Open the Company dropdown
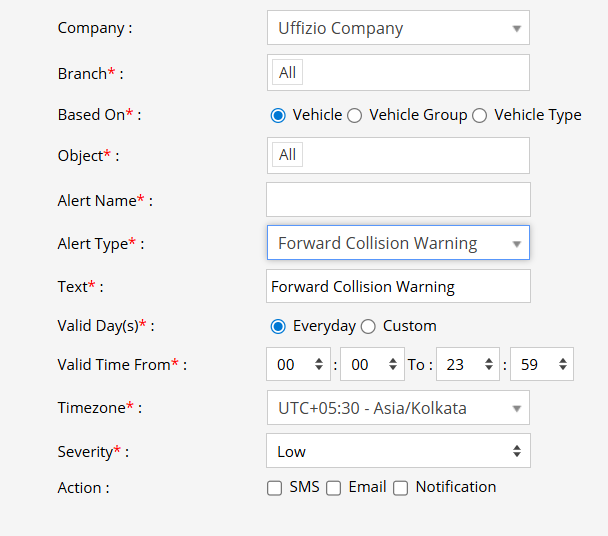This screenshot has height=536, width=608. [397, 28]
